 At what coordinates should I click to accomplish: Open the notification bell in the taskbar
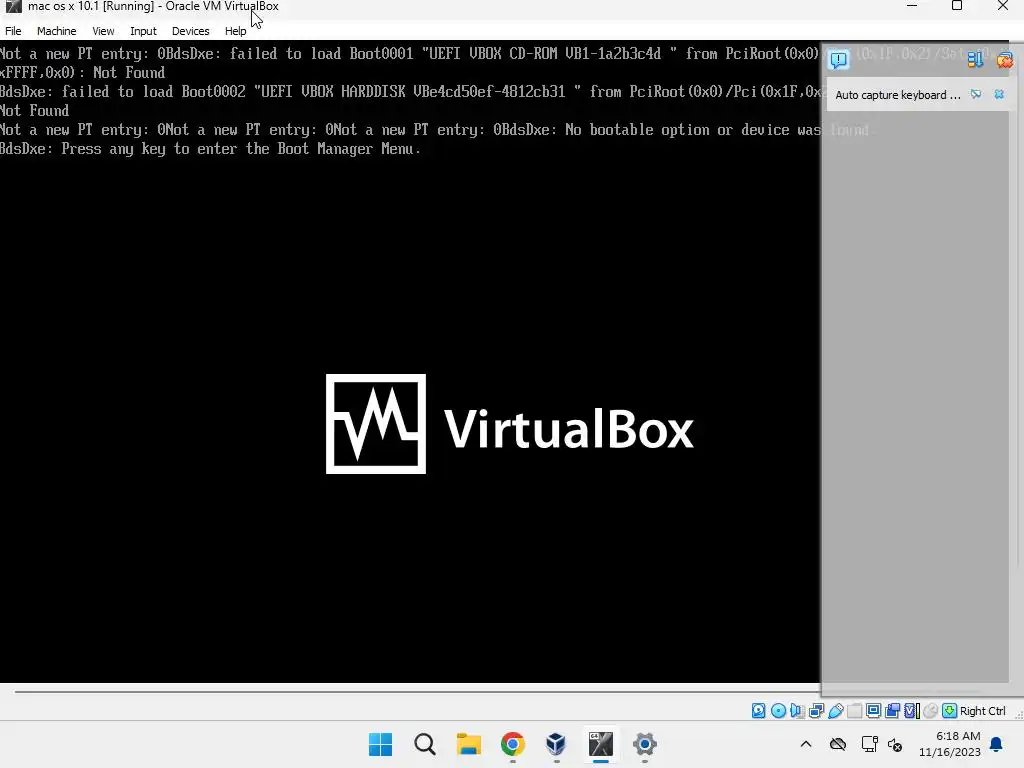coord(997,744)
